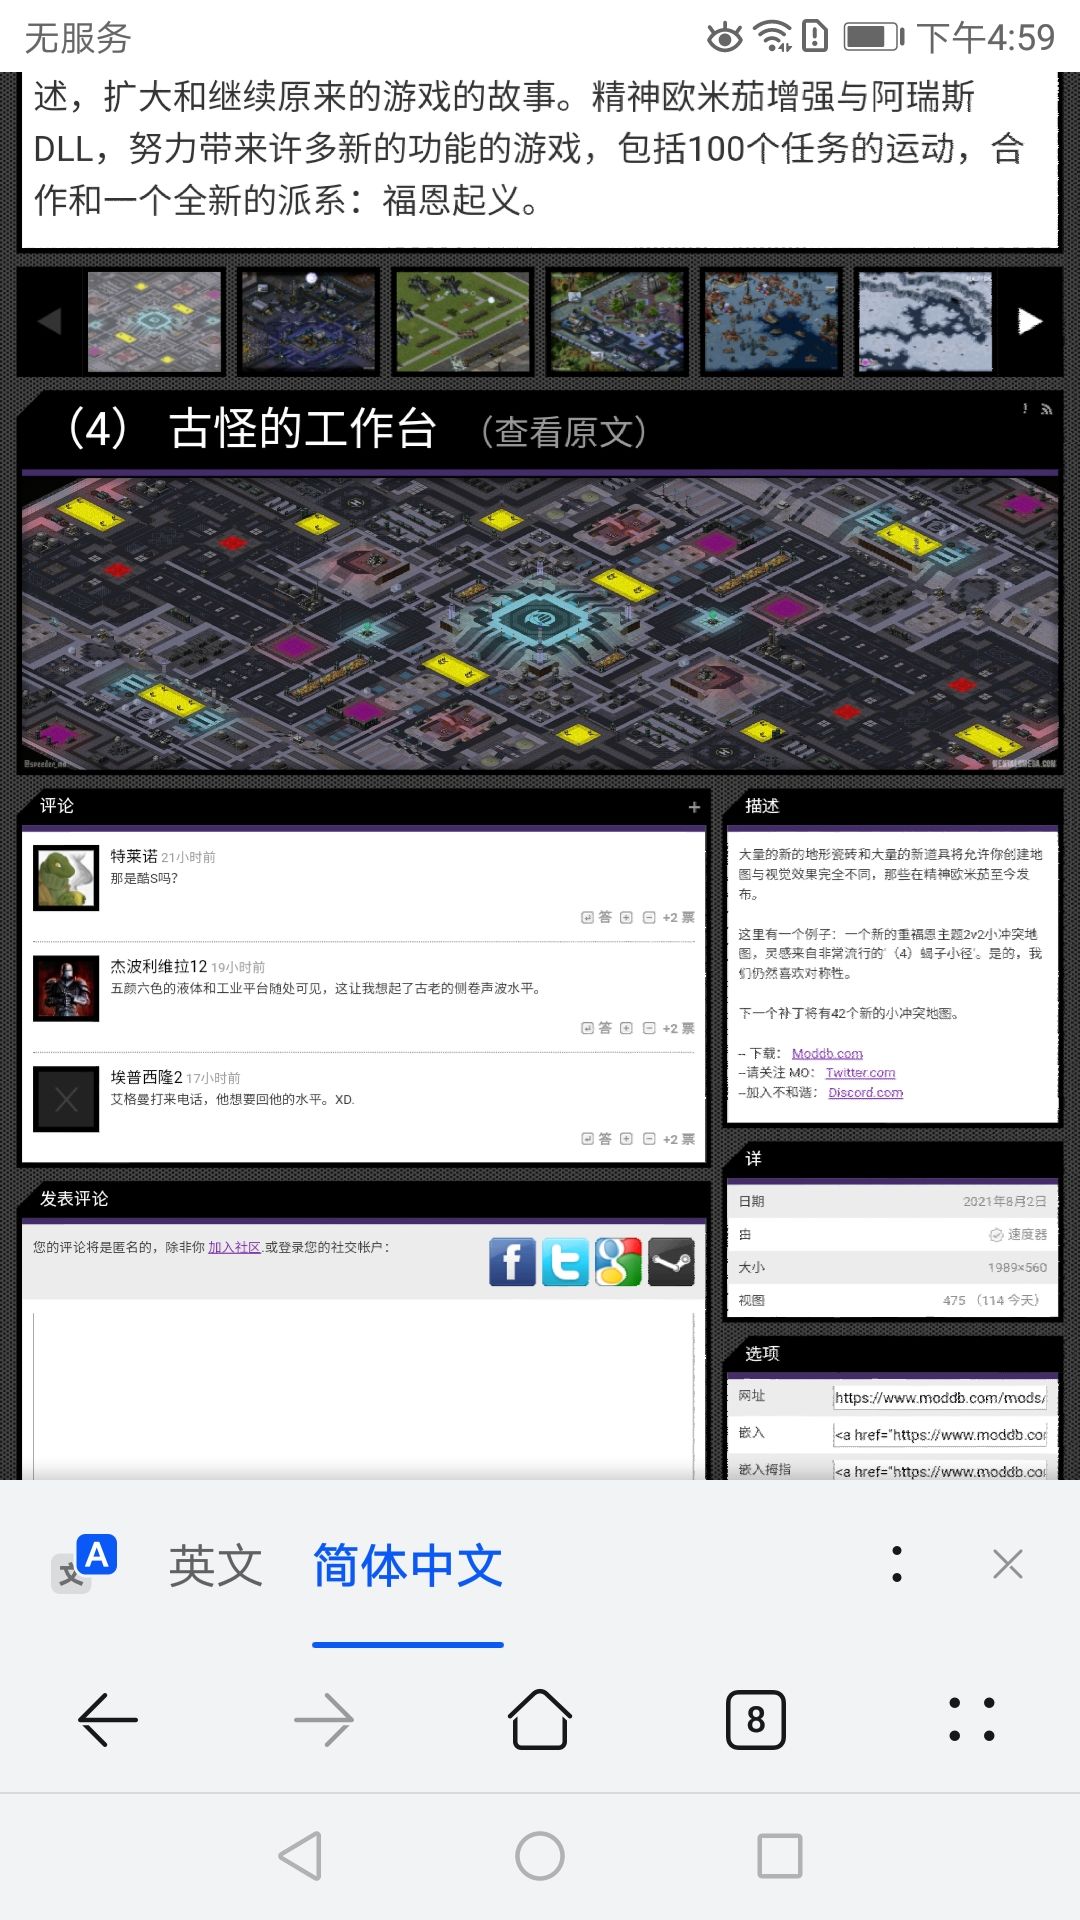Screen dimensions: 1080x1920
Task: Open 杰波利维拉12's avatar
Action: pyautogui.click(x=66, y=988)
